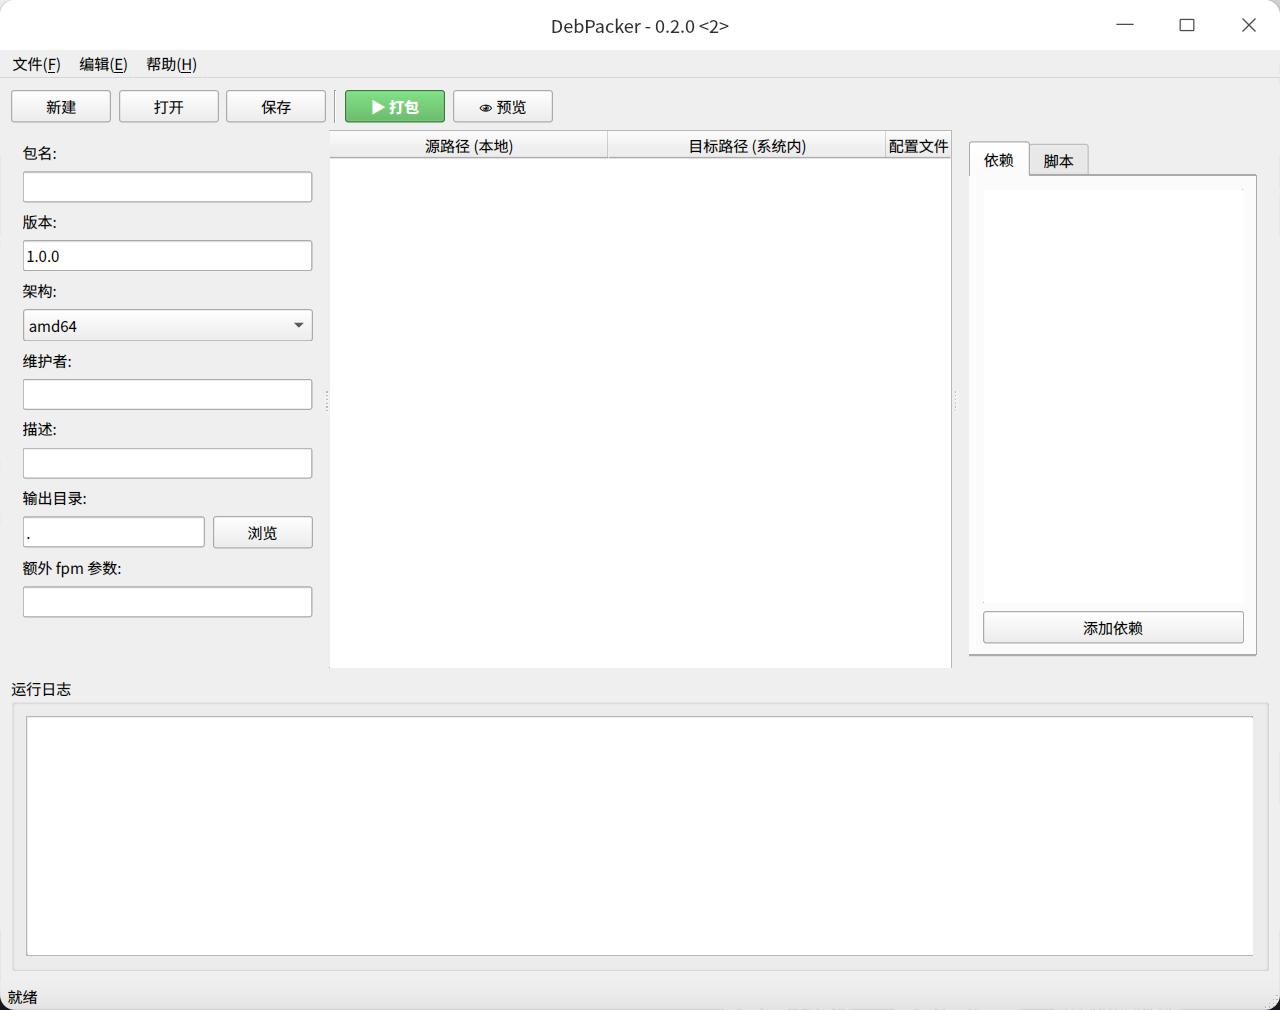Click the 源路径 (本地) column header
The image size is (1280, 1010).
469,146
